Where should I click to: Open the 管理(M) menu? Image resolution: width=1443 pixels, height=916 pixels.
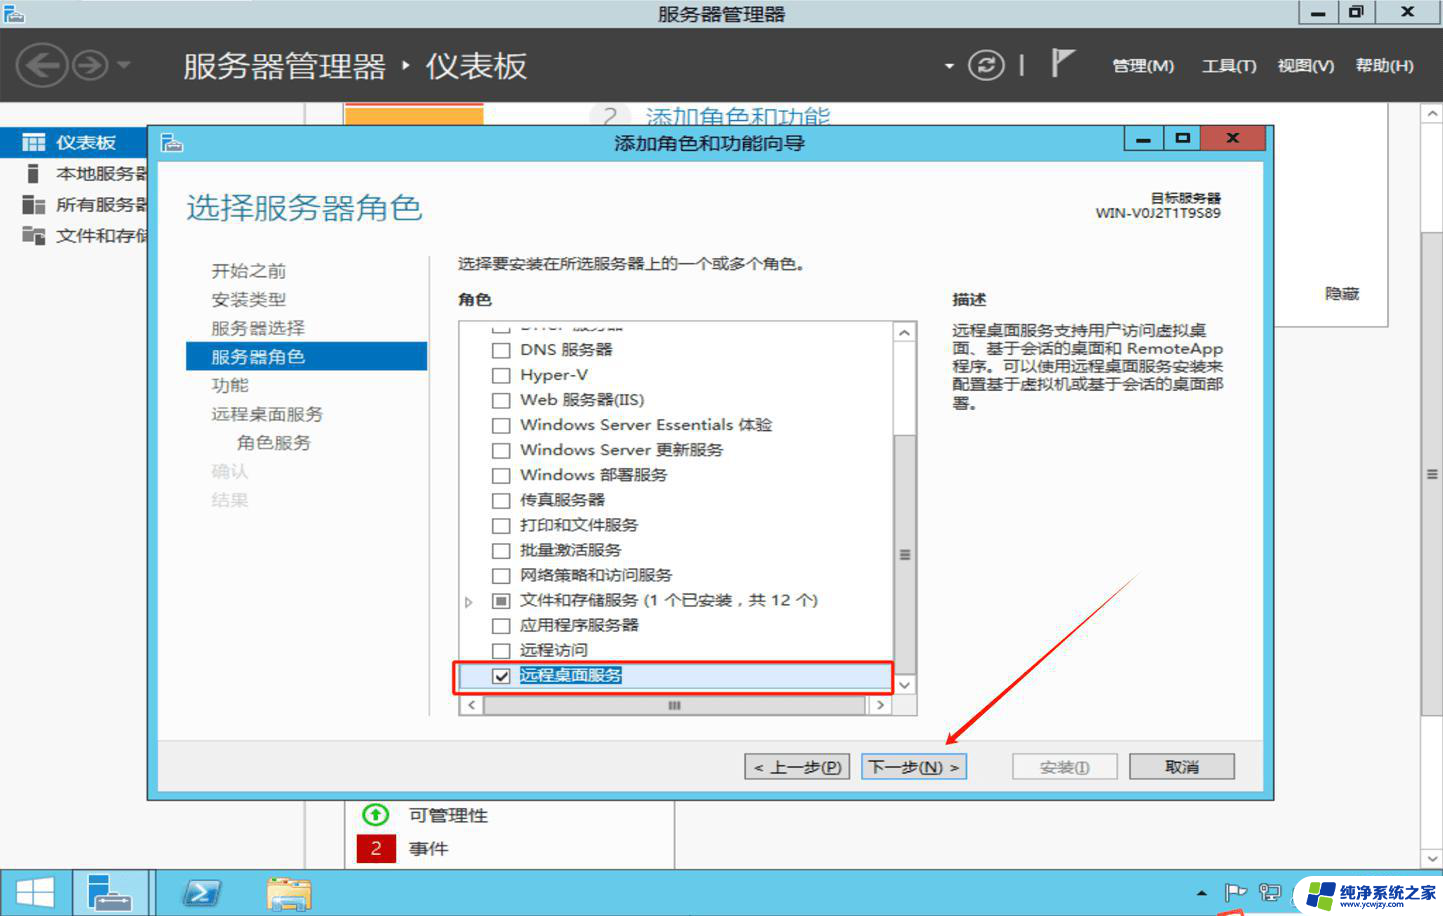pyautogui.click(x=1143, y=66)
